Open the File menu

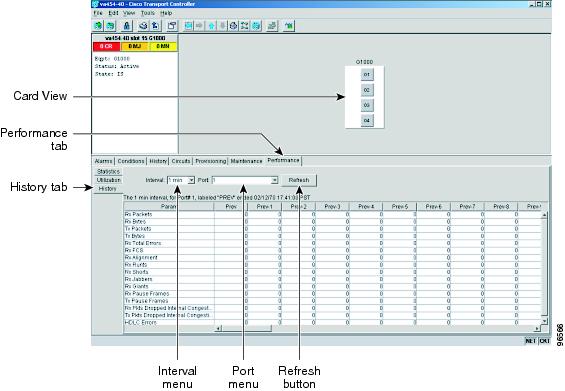coord(98,13)
